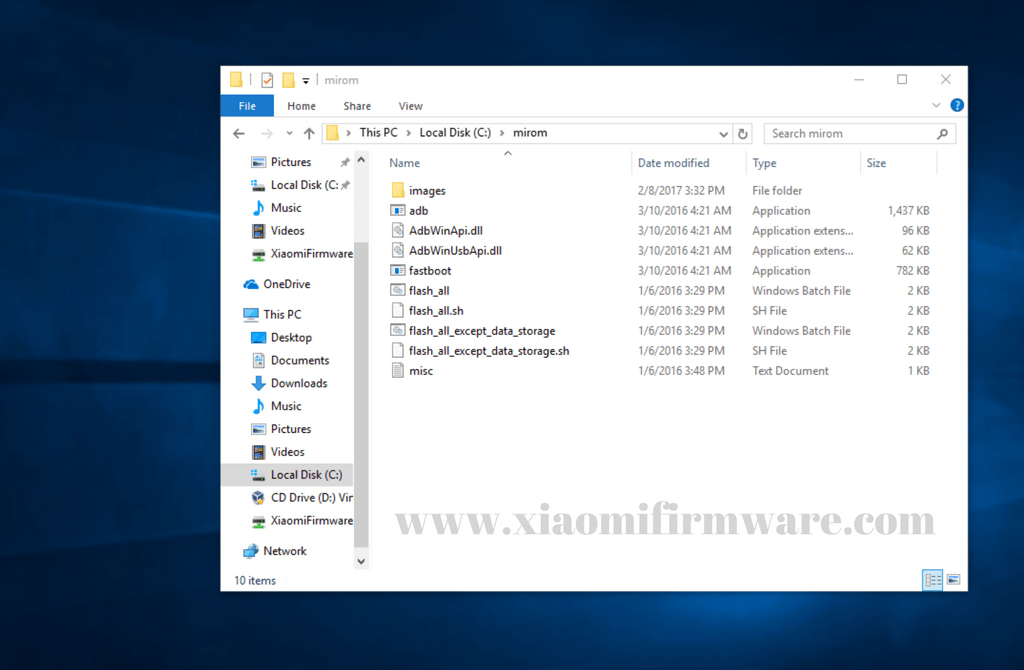Select flash_all_except_data_storage.sh file icon
Screen dimensions: 1024x670
(x=398, y=351)
